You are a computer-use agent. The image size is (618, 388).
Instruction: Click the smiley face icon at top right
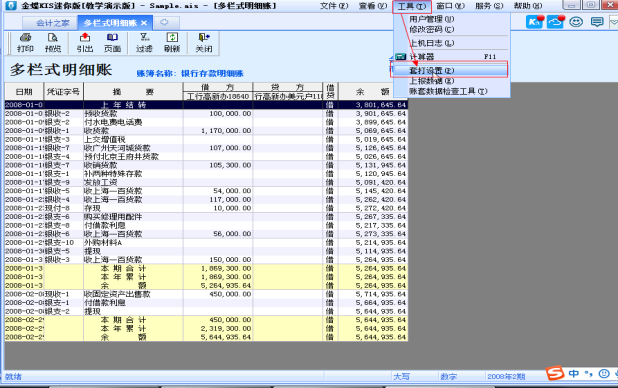pyautogui.click(x=576, y=22)
